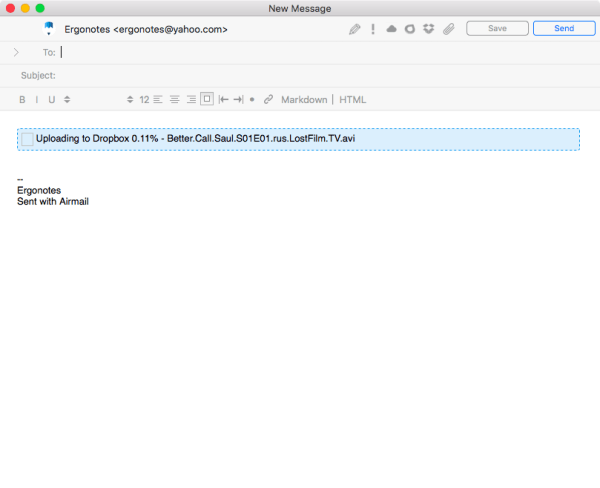Viewport: 600px width, 488px height.
Task: Switch to HTML editing mode
Action: (353, 100)
